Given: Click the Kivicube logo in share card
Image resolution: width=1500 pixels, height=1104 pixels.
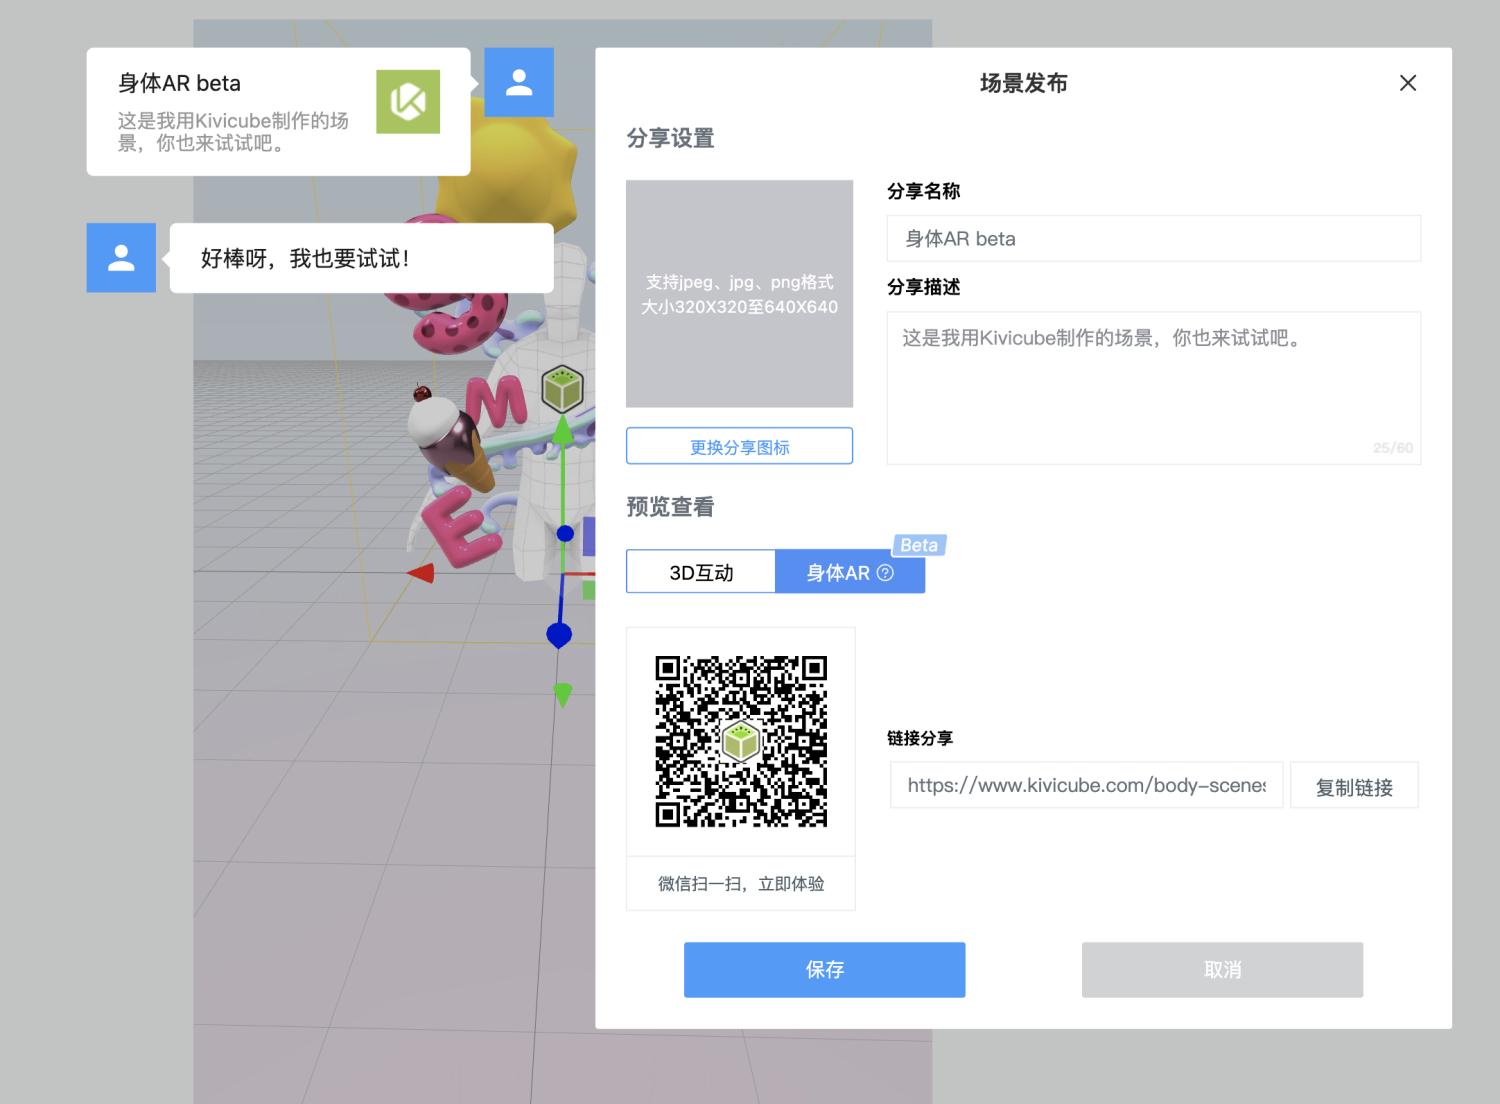Looking at the screenshot, I should click(408, 102).
